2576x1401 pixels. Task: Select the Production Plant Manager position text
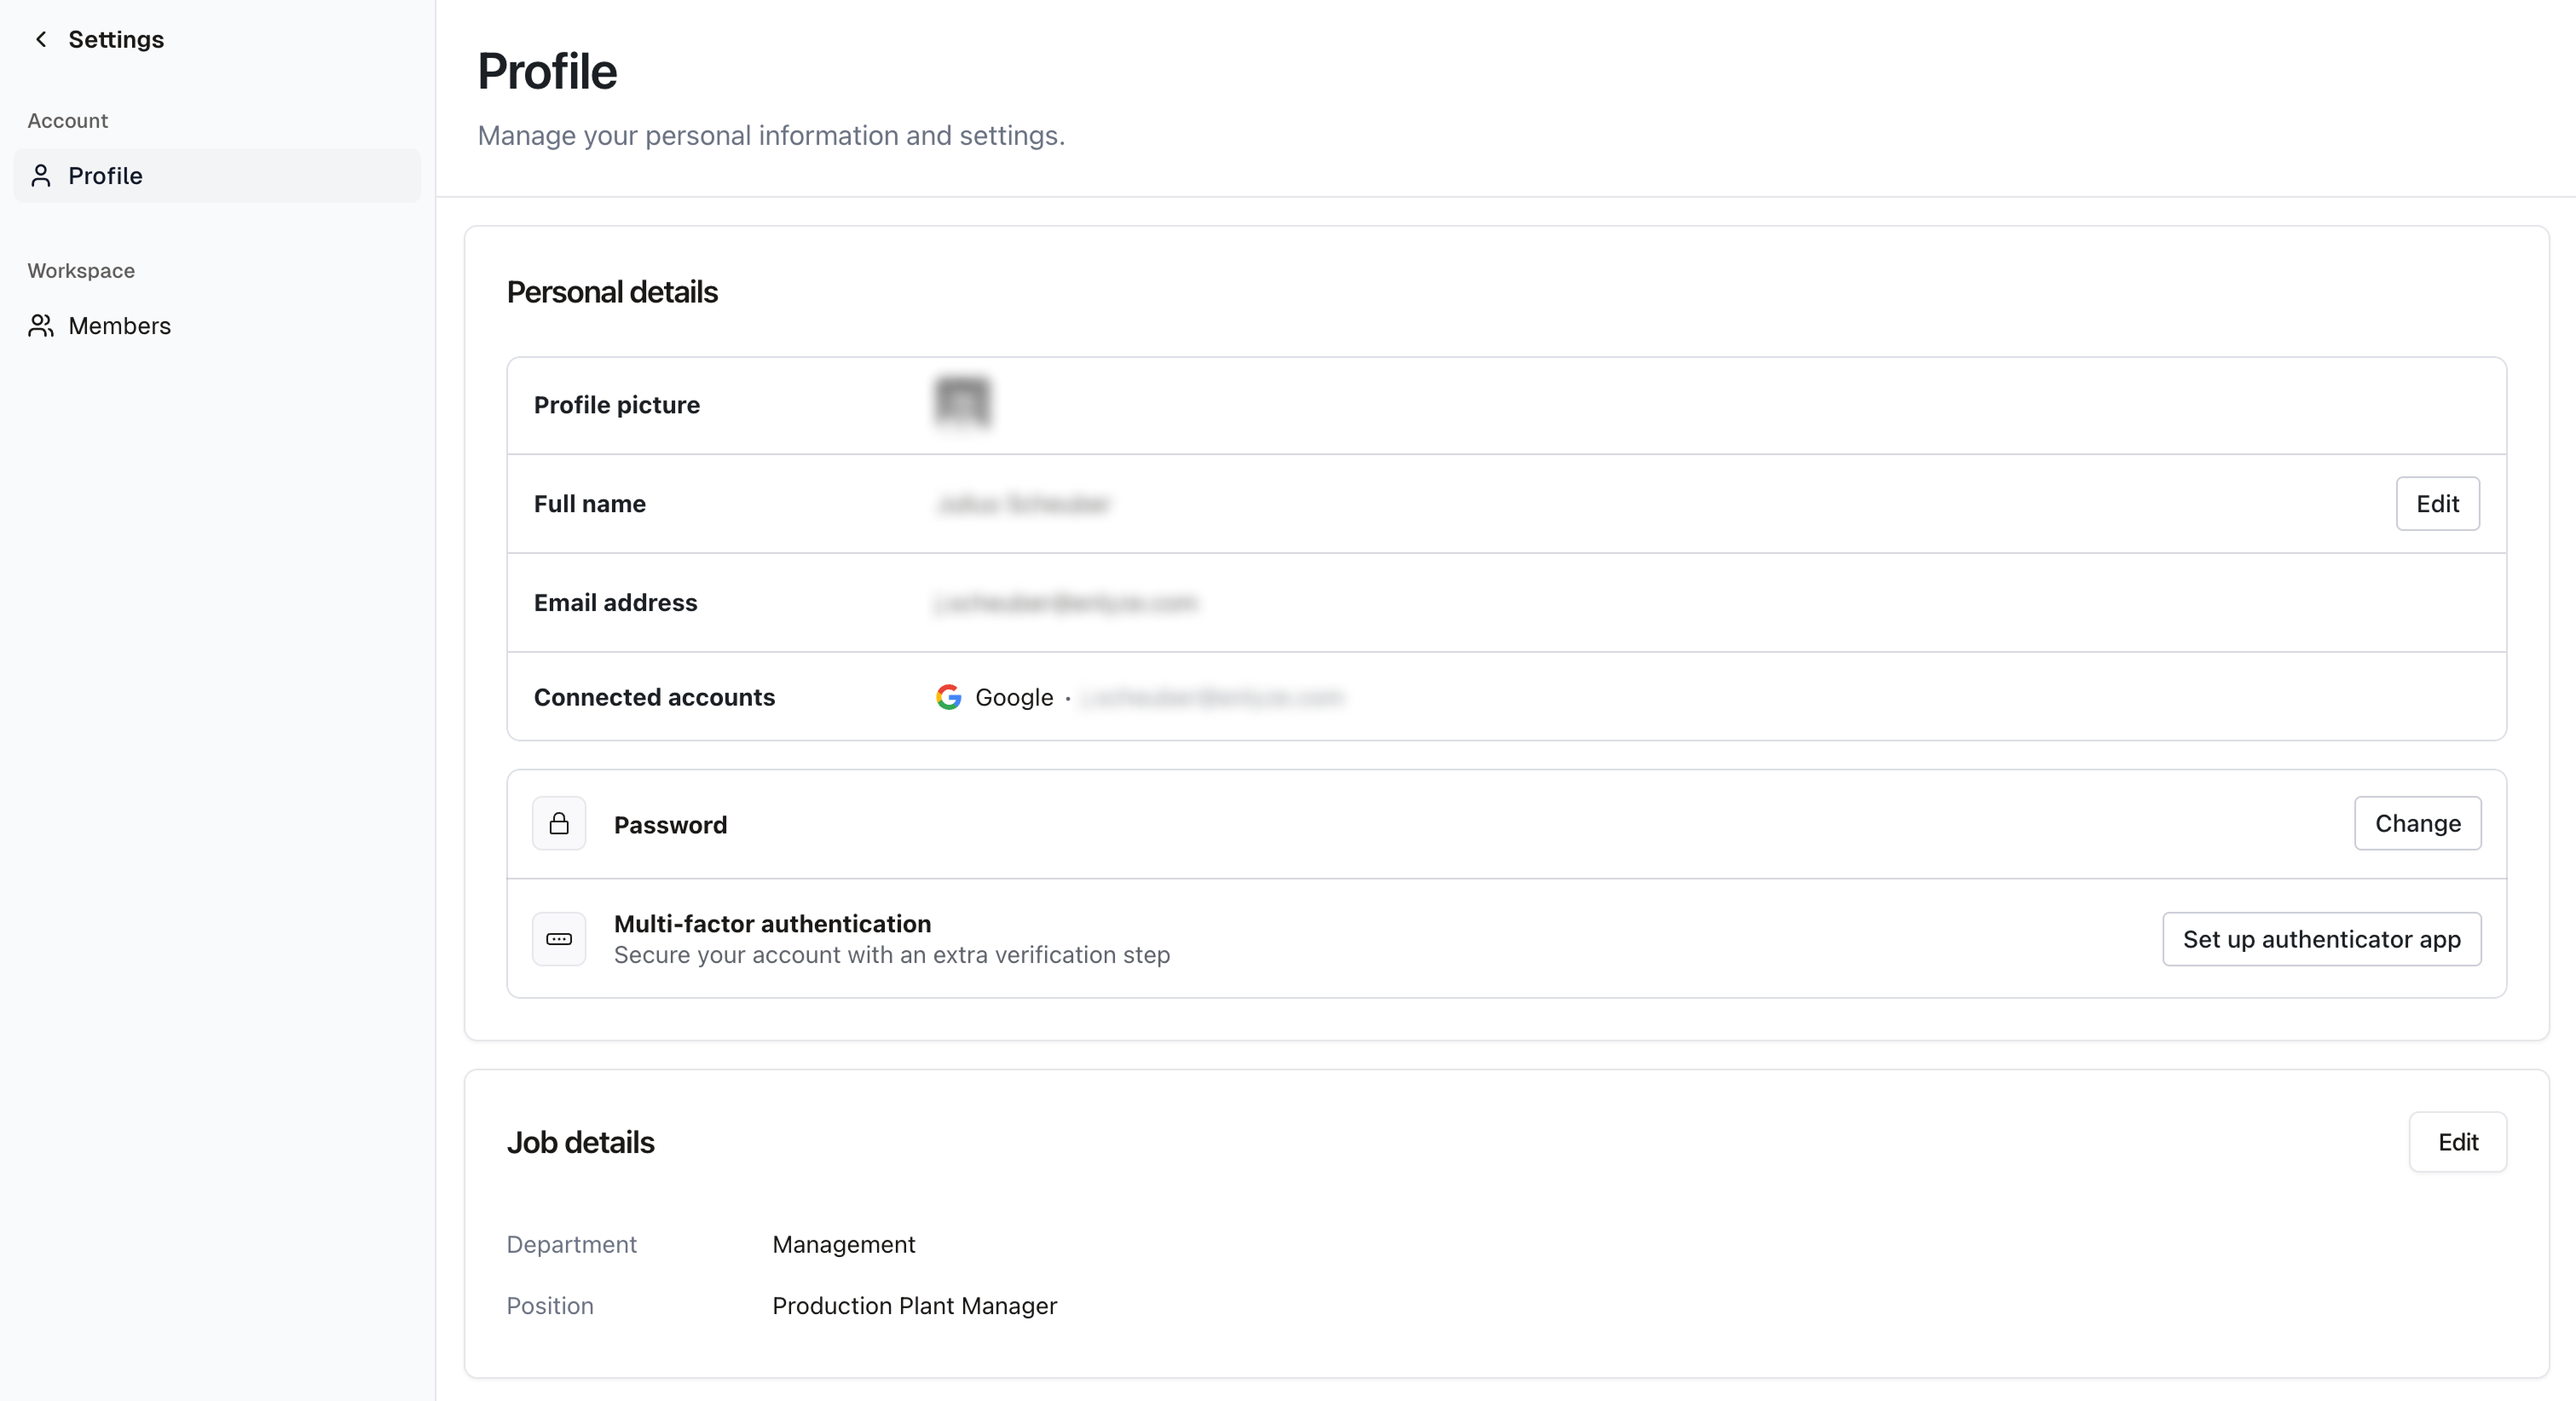914,1306
